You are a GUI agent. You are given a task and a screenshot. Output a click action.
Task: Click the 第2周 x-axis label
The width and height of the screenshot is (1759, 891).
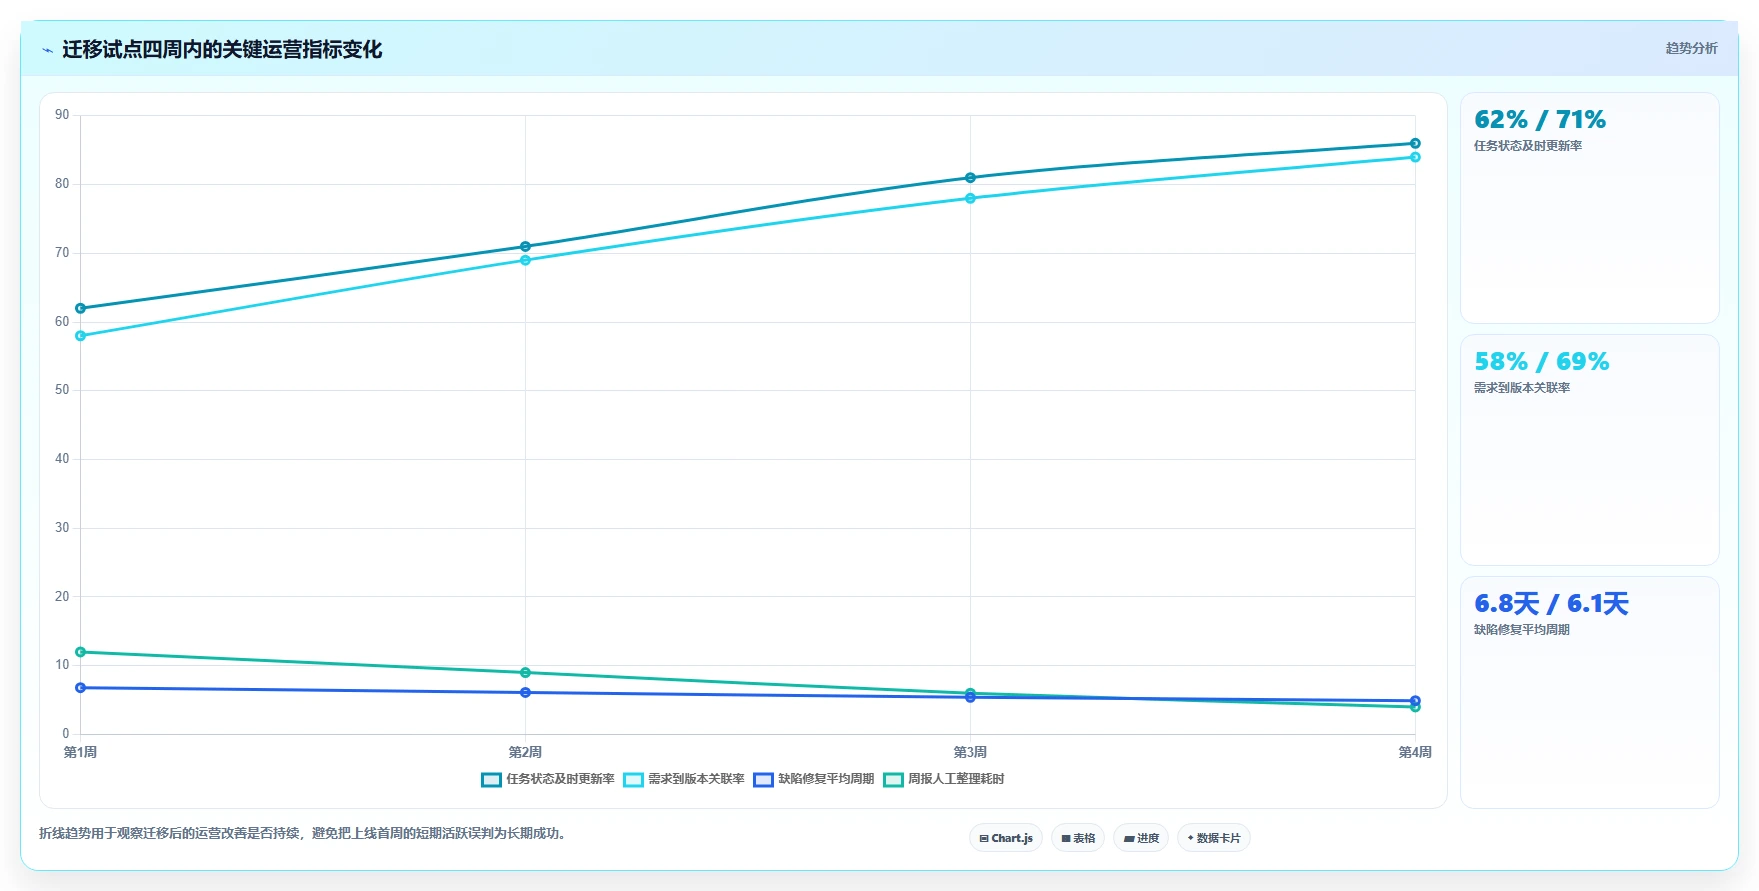click(x=525, y=752)
